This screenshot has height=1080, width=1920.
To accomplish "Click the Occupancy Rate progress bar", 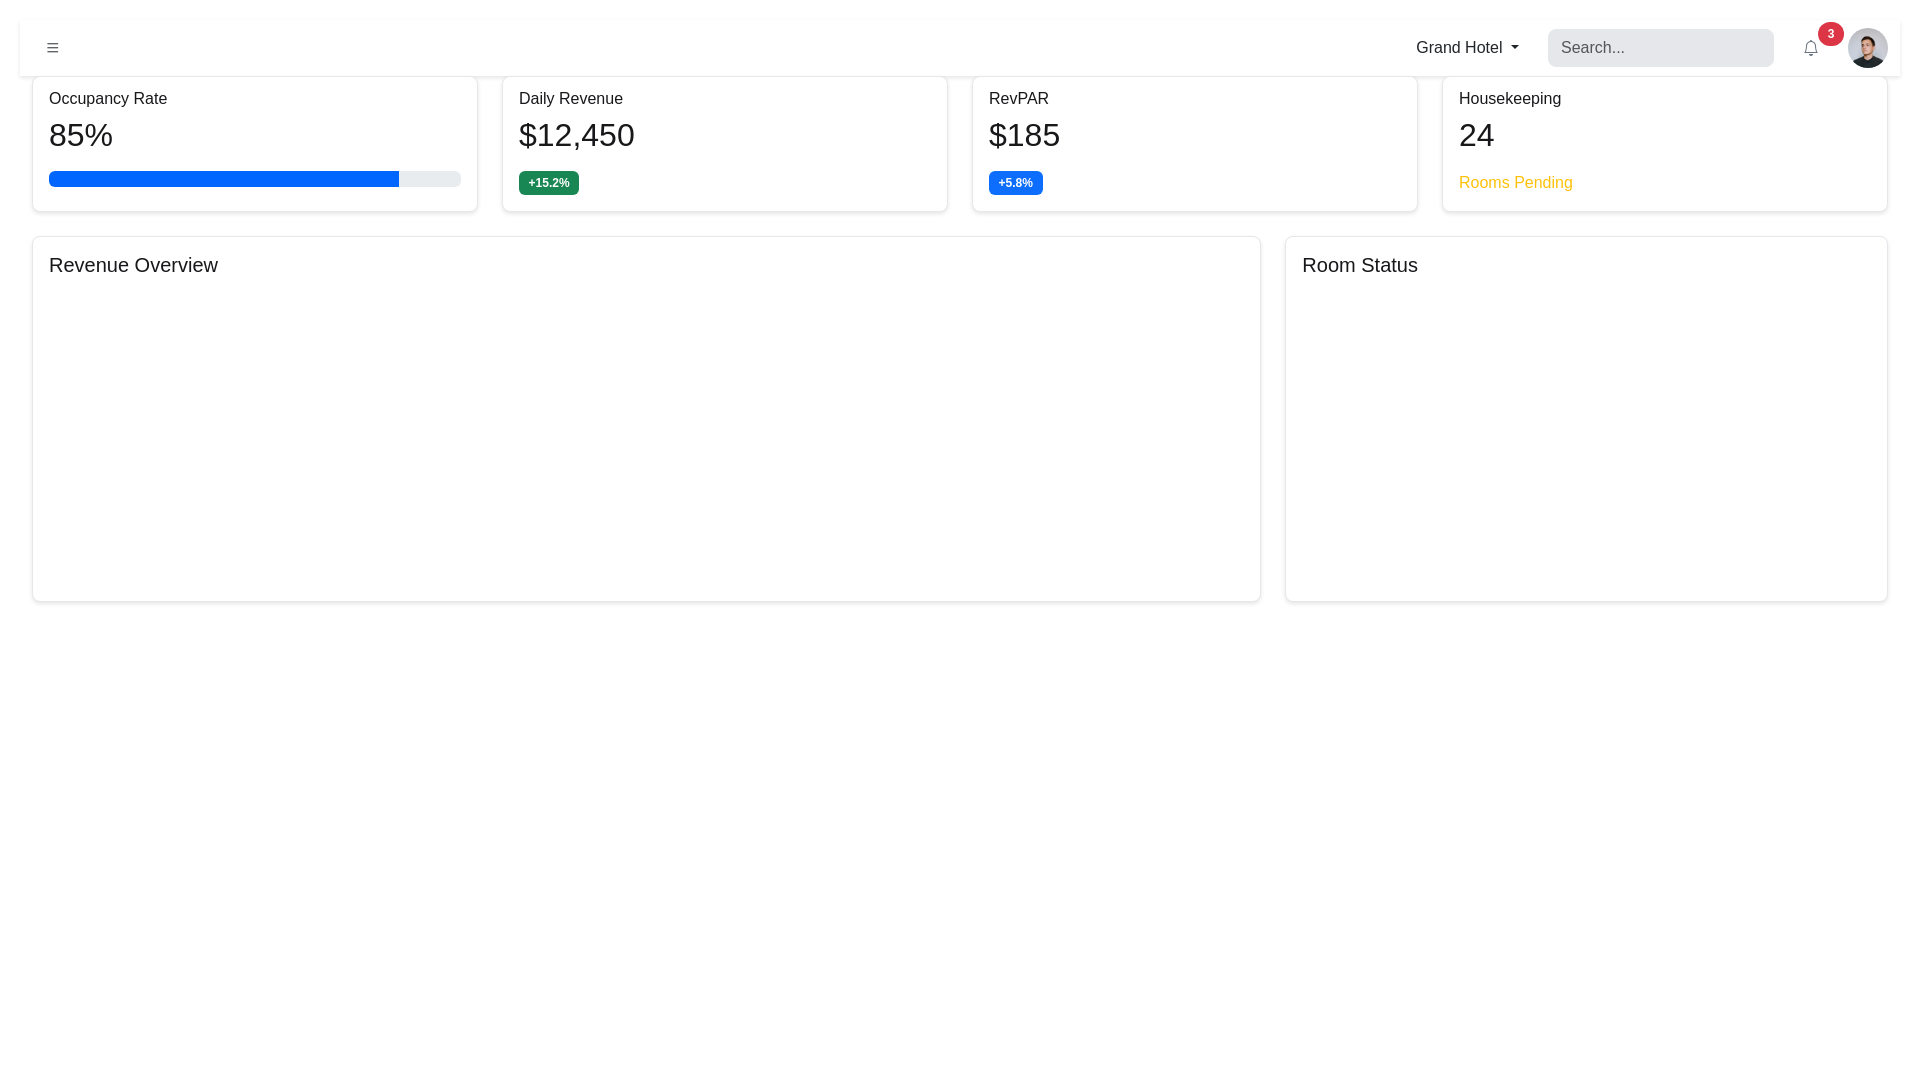I will tap(254, 179).
